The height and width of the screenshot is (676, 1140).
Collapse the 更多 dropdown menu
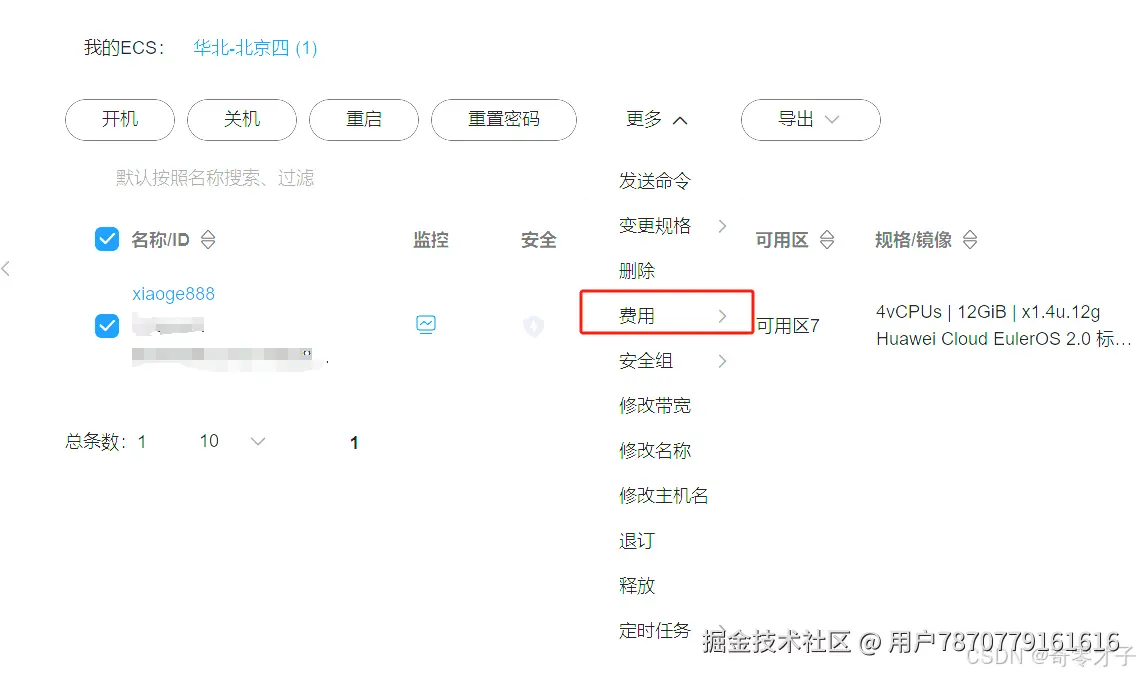tap(657, 120)
